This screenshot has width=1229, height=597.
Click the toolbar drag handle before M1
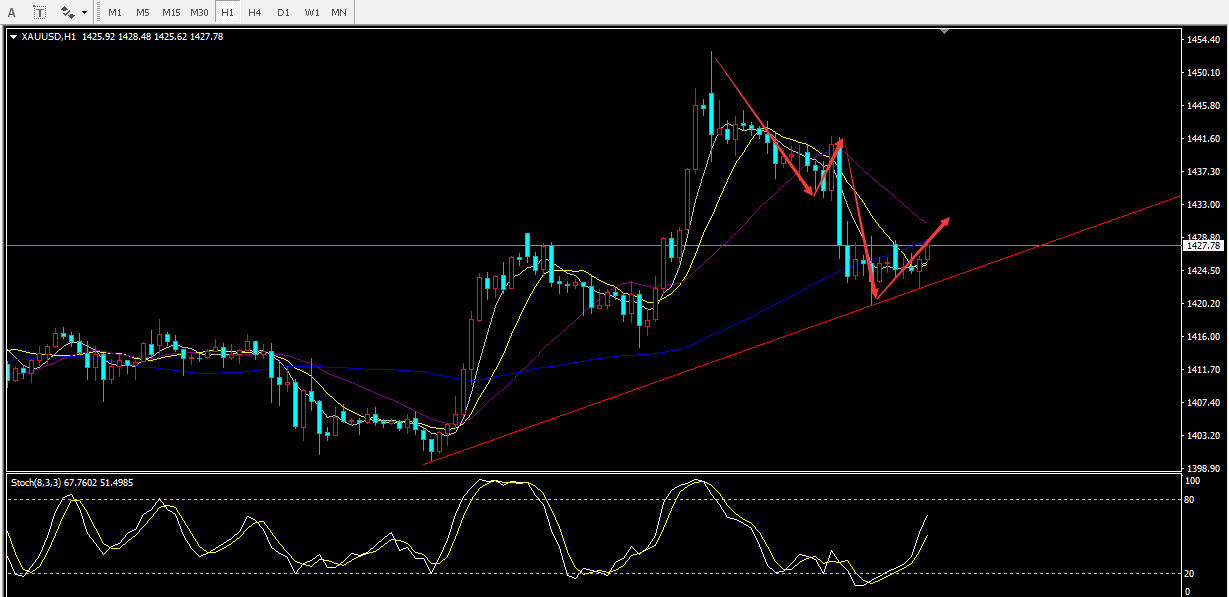100,12
